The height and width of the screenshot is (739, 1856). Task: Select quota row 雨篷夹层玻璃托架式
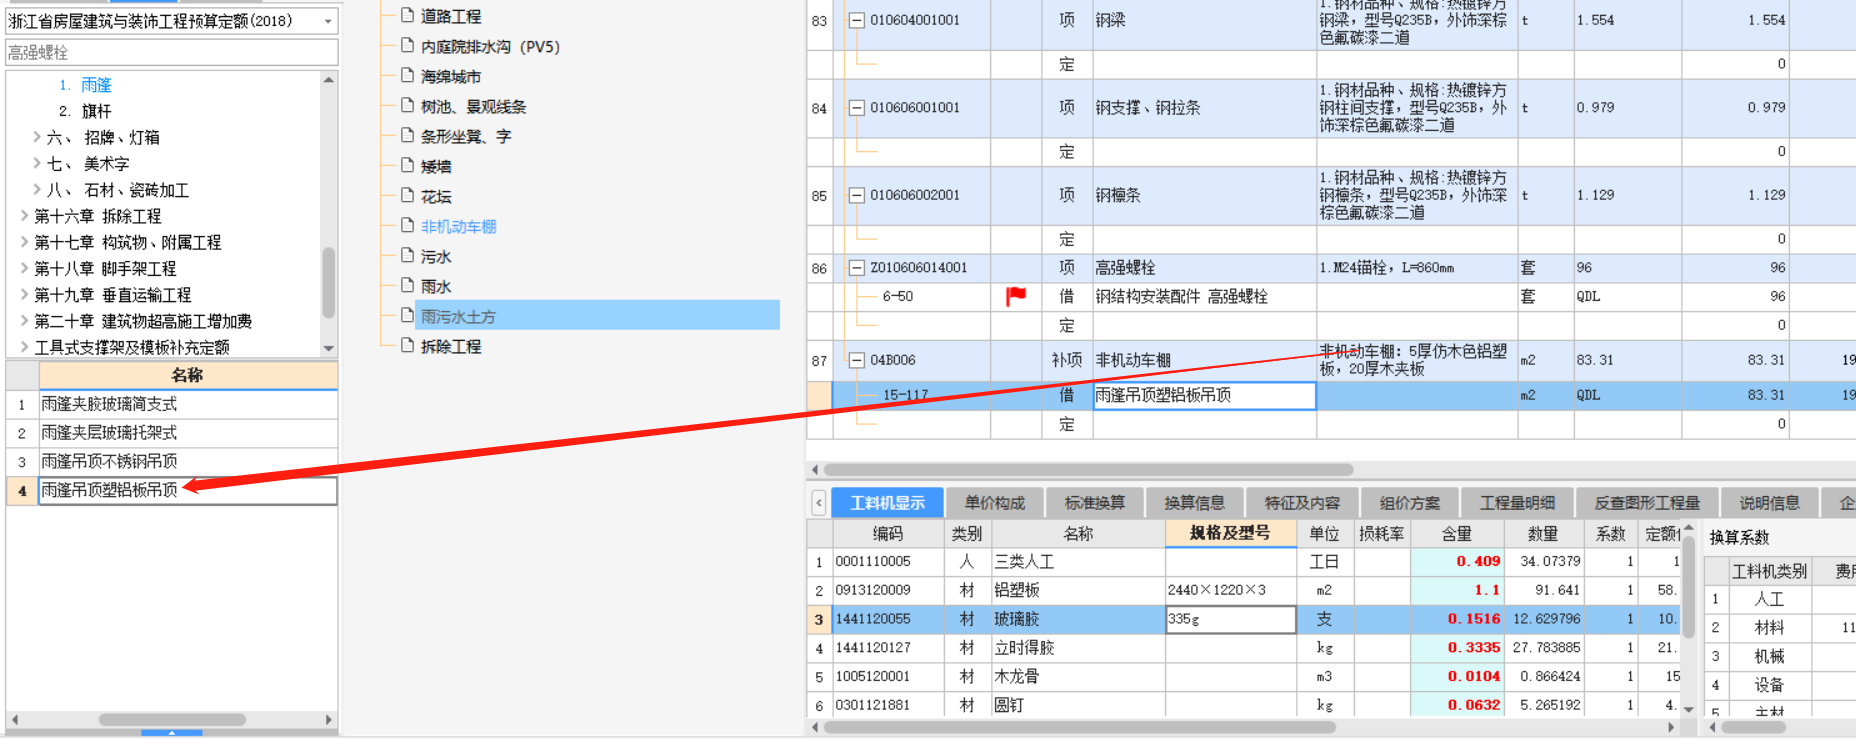(188, 433)
